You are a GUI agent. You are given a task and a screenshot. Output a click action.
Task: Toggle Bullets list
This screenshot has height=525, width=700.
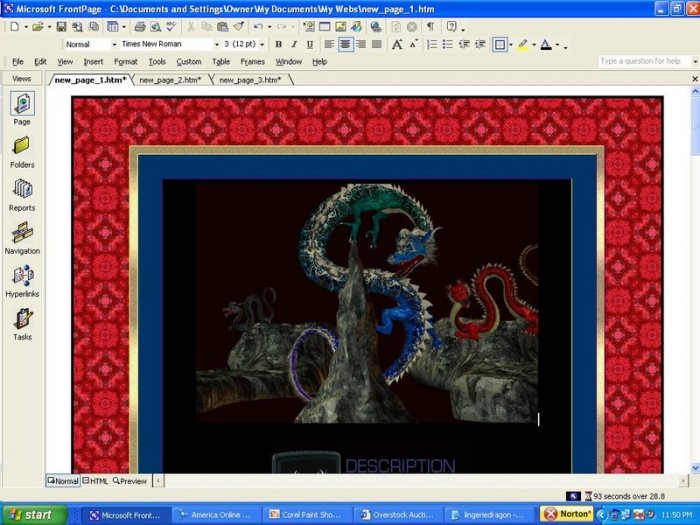click(x=447, y=44)
